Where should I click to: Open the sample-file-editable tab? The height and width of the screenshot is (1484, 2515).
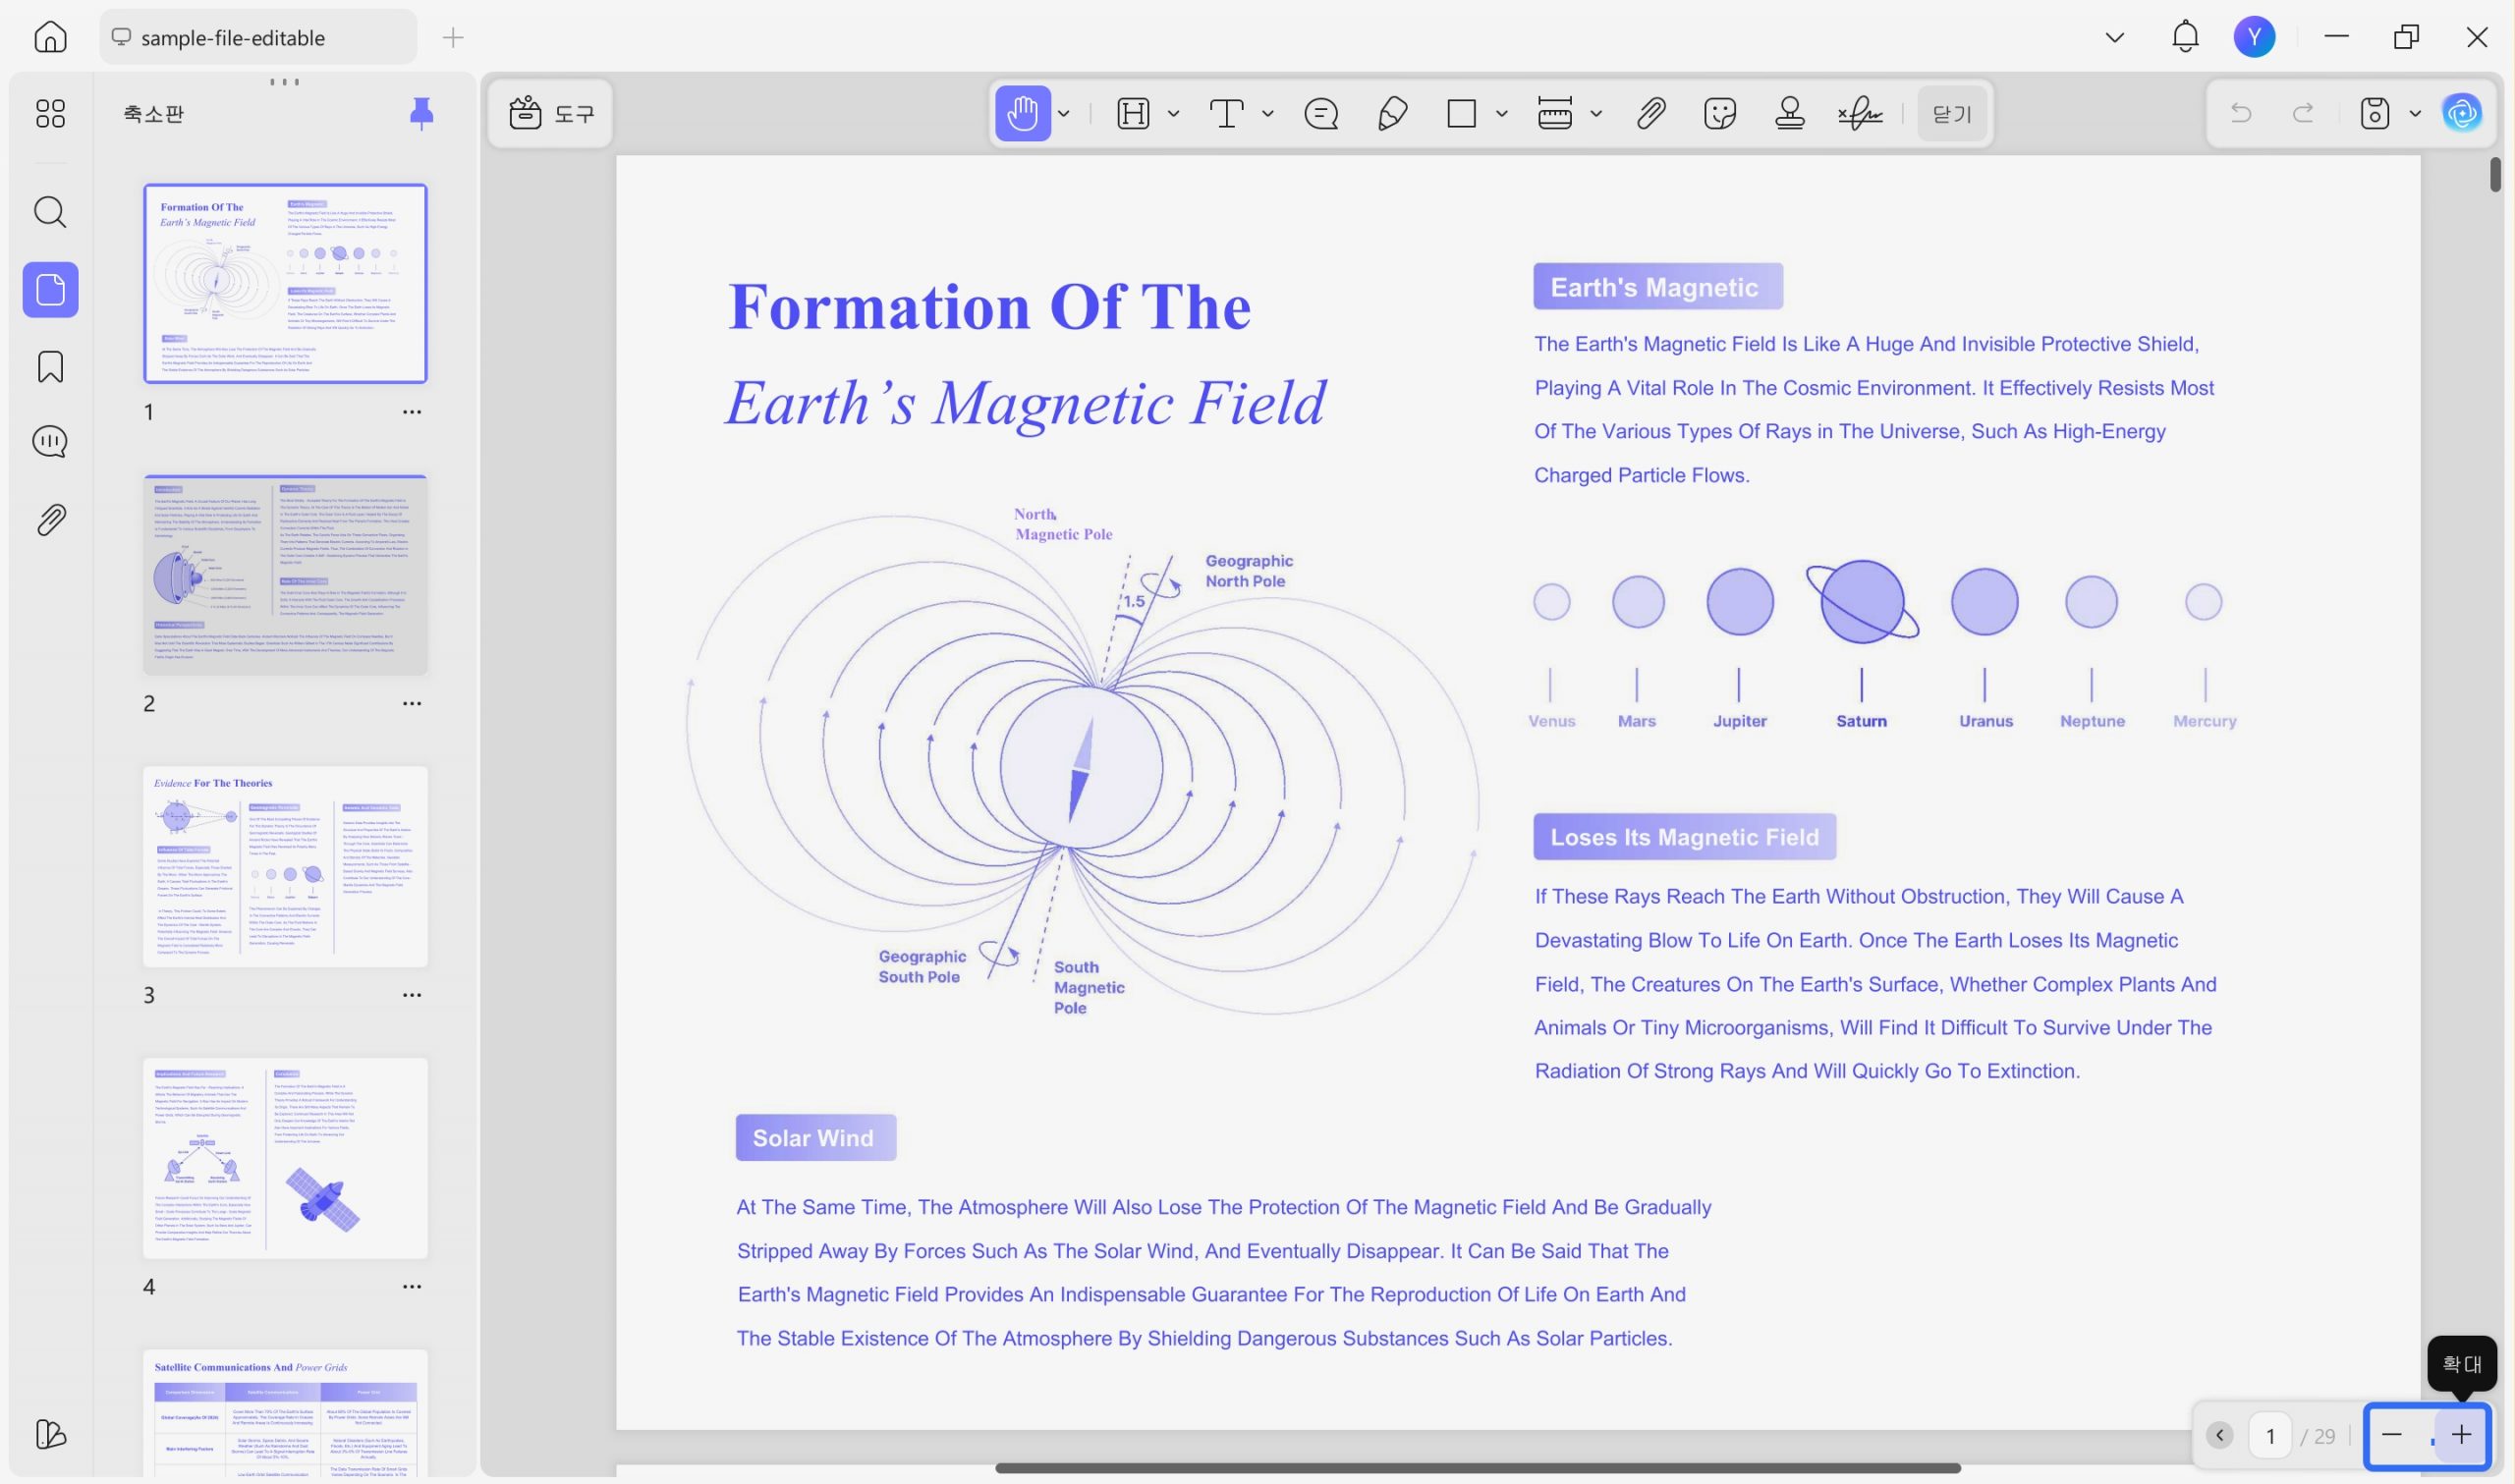(x=257, y=37)
